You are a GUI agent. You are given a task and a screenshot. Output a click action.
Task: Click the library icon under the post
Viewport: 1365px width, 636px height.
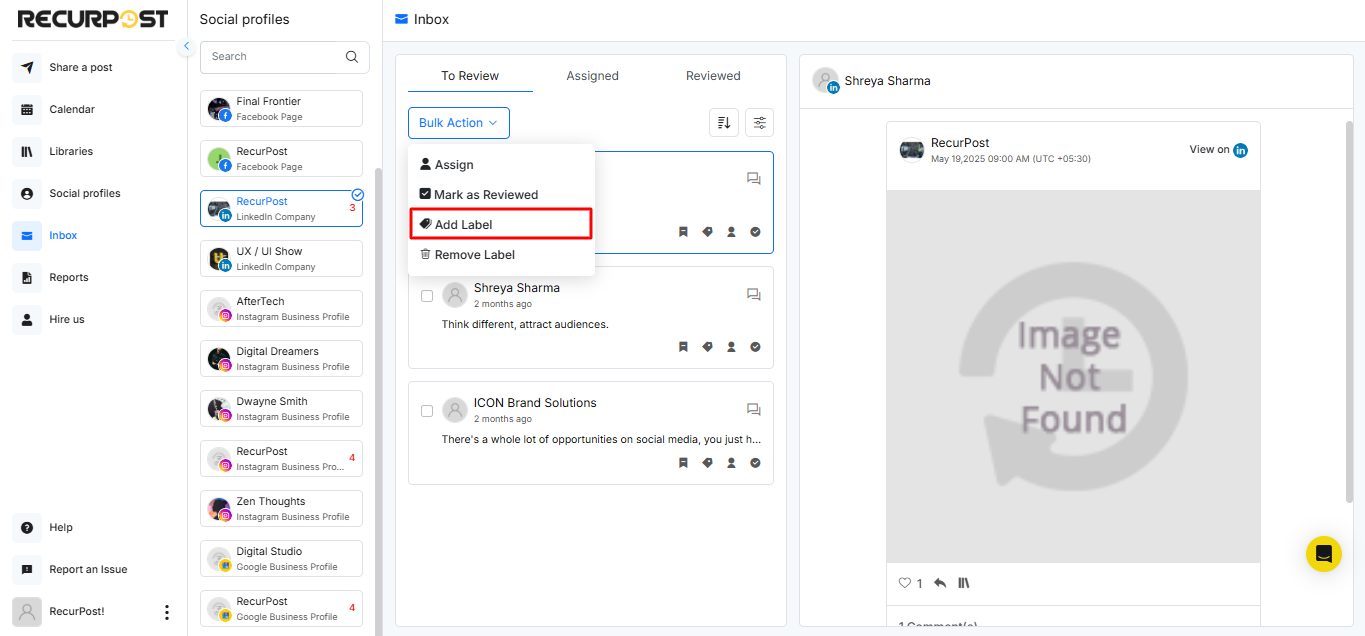pos(964,583)
